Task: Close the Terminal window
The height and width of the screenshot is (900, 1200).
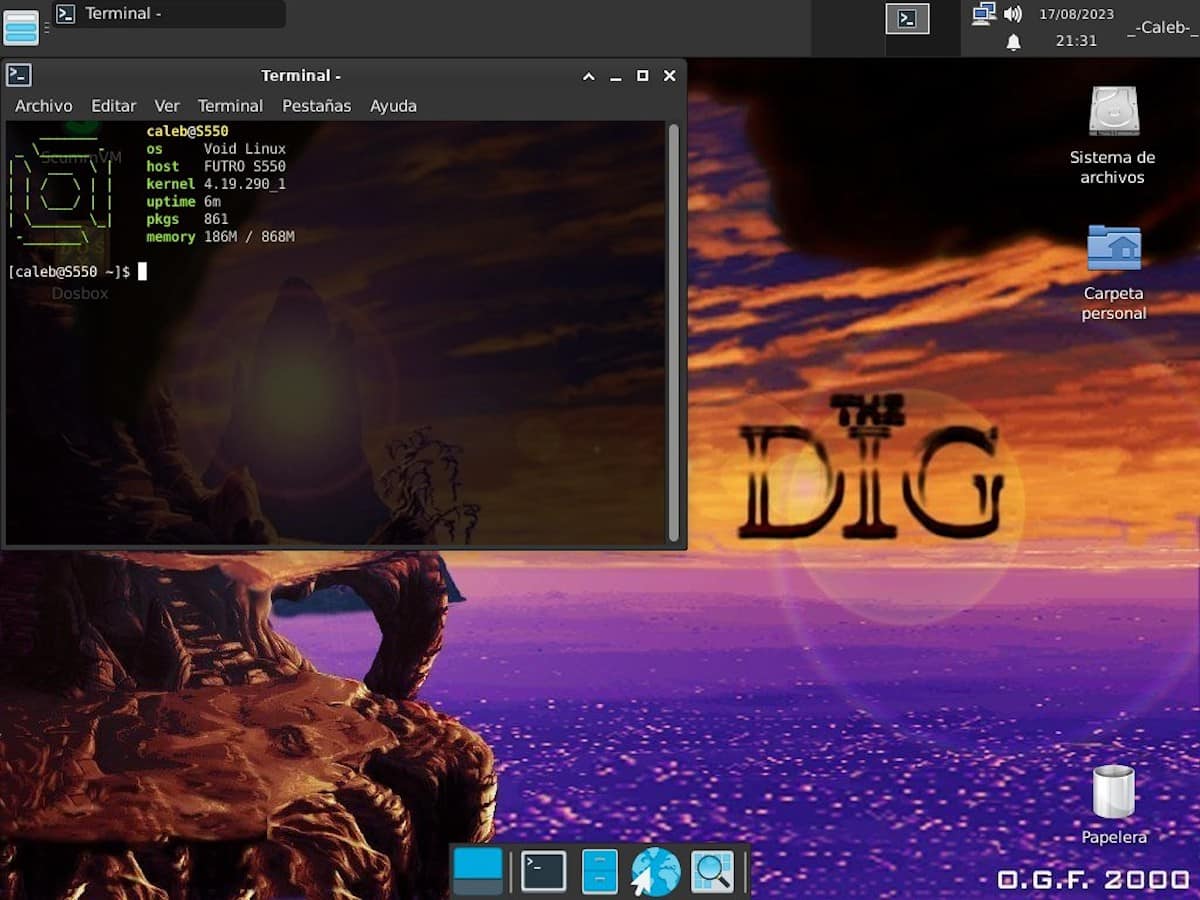Action: click(x=670, y=76)
